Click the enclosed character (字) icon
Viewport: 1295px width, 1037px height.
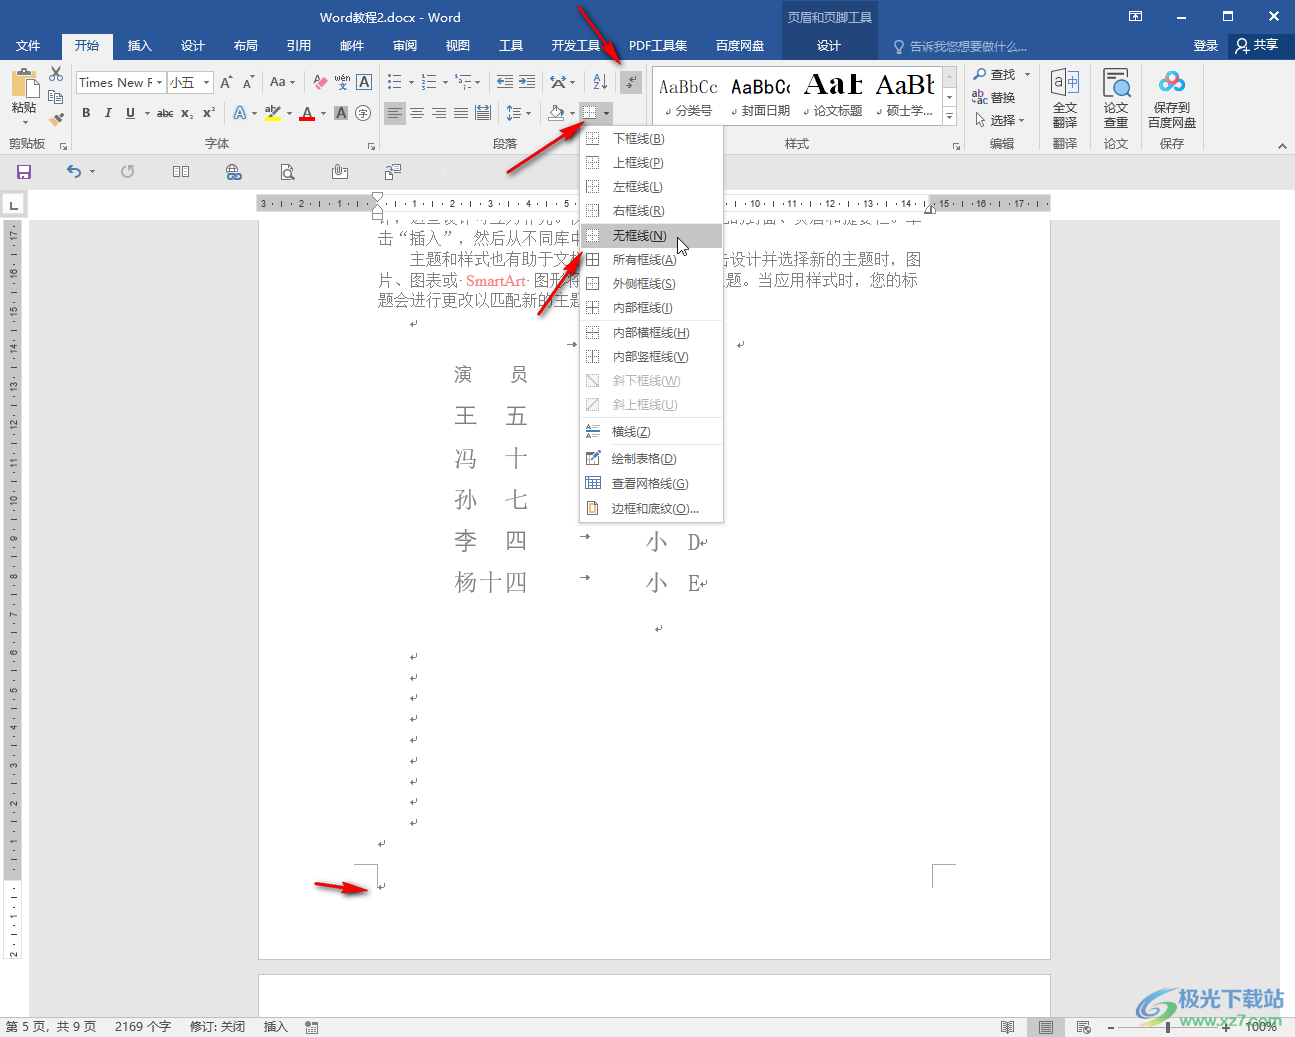pyautogui.click(x=363, y=113)
